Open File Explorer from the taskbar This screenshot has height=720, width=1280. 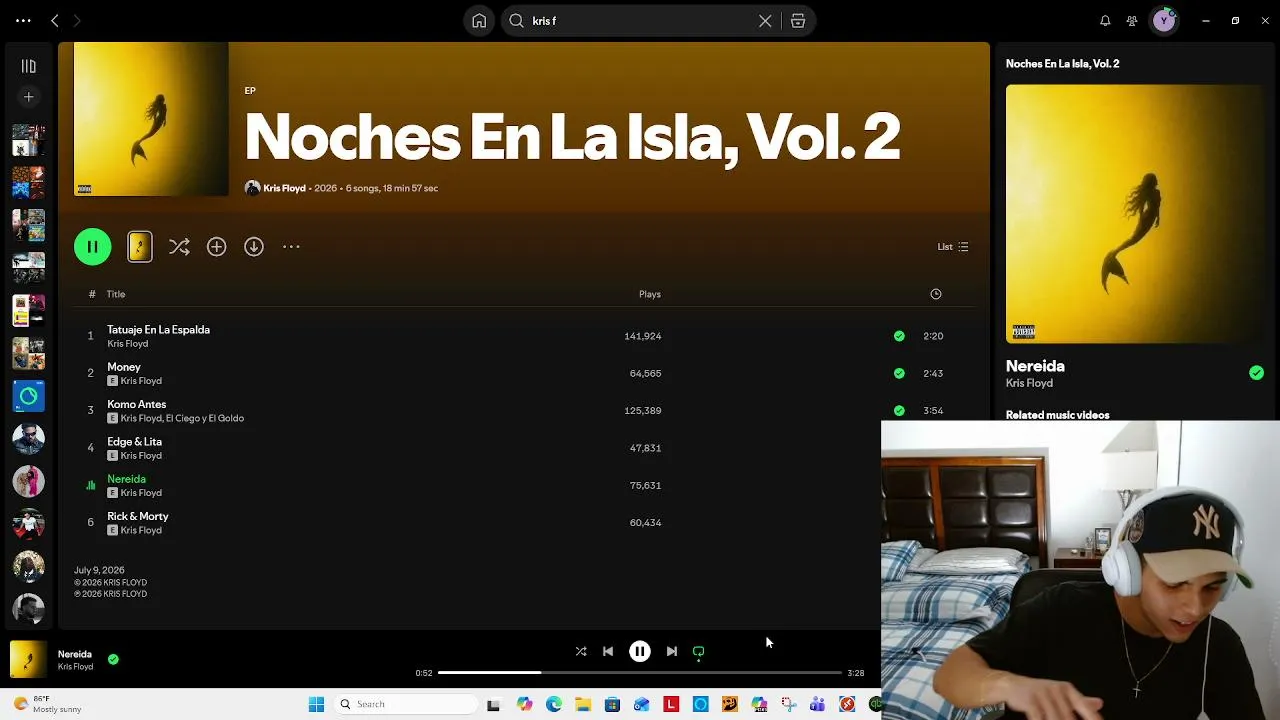[583, 705]
